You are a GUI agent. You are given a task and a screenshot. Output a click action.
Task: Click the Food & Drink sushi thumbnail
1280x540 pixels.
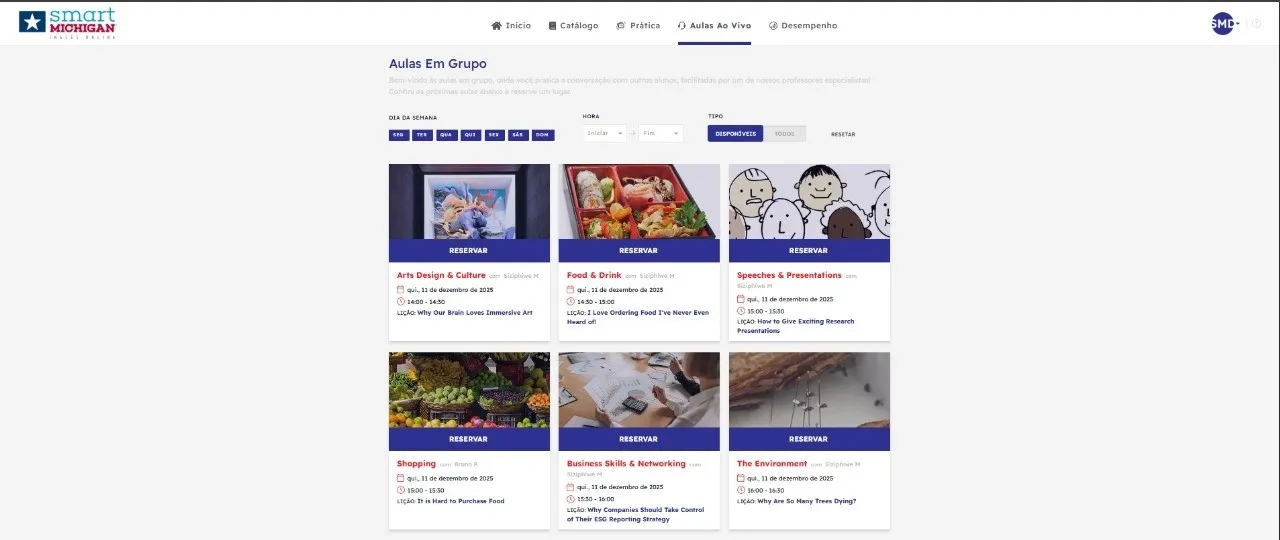click(x=639, y=201)
